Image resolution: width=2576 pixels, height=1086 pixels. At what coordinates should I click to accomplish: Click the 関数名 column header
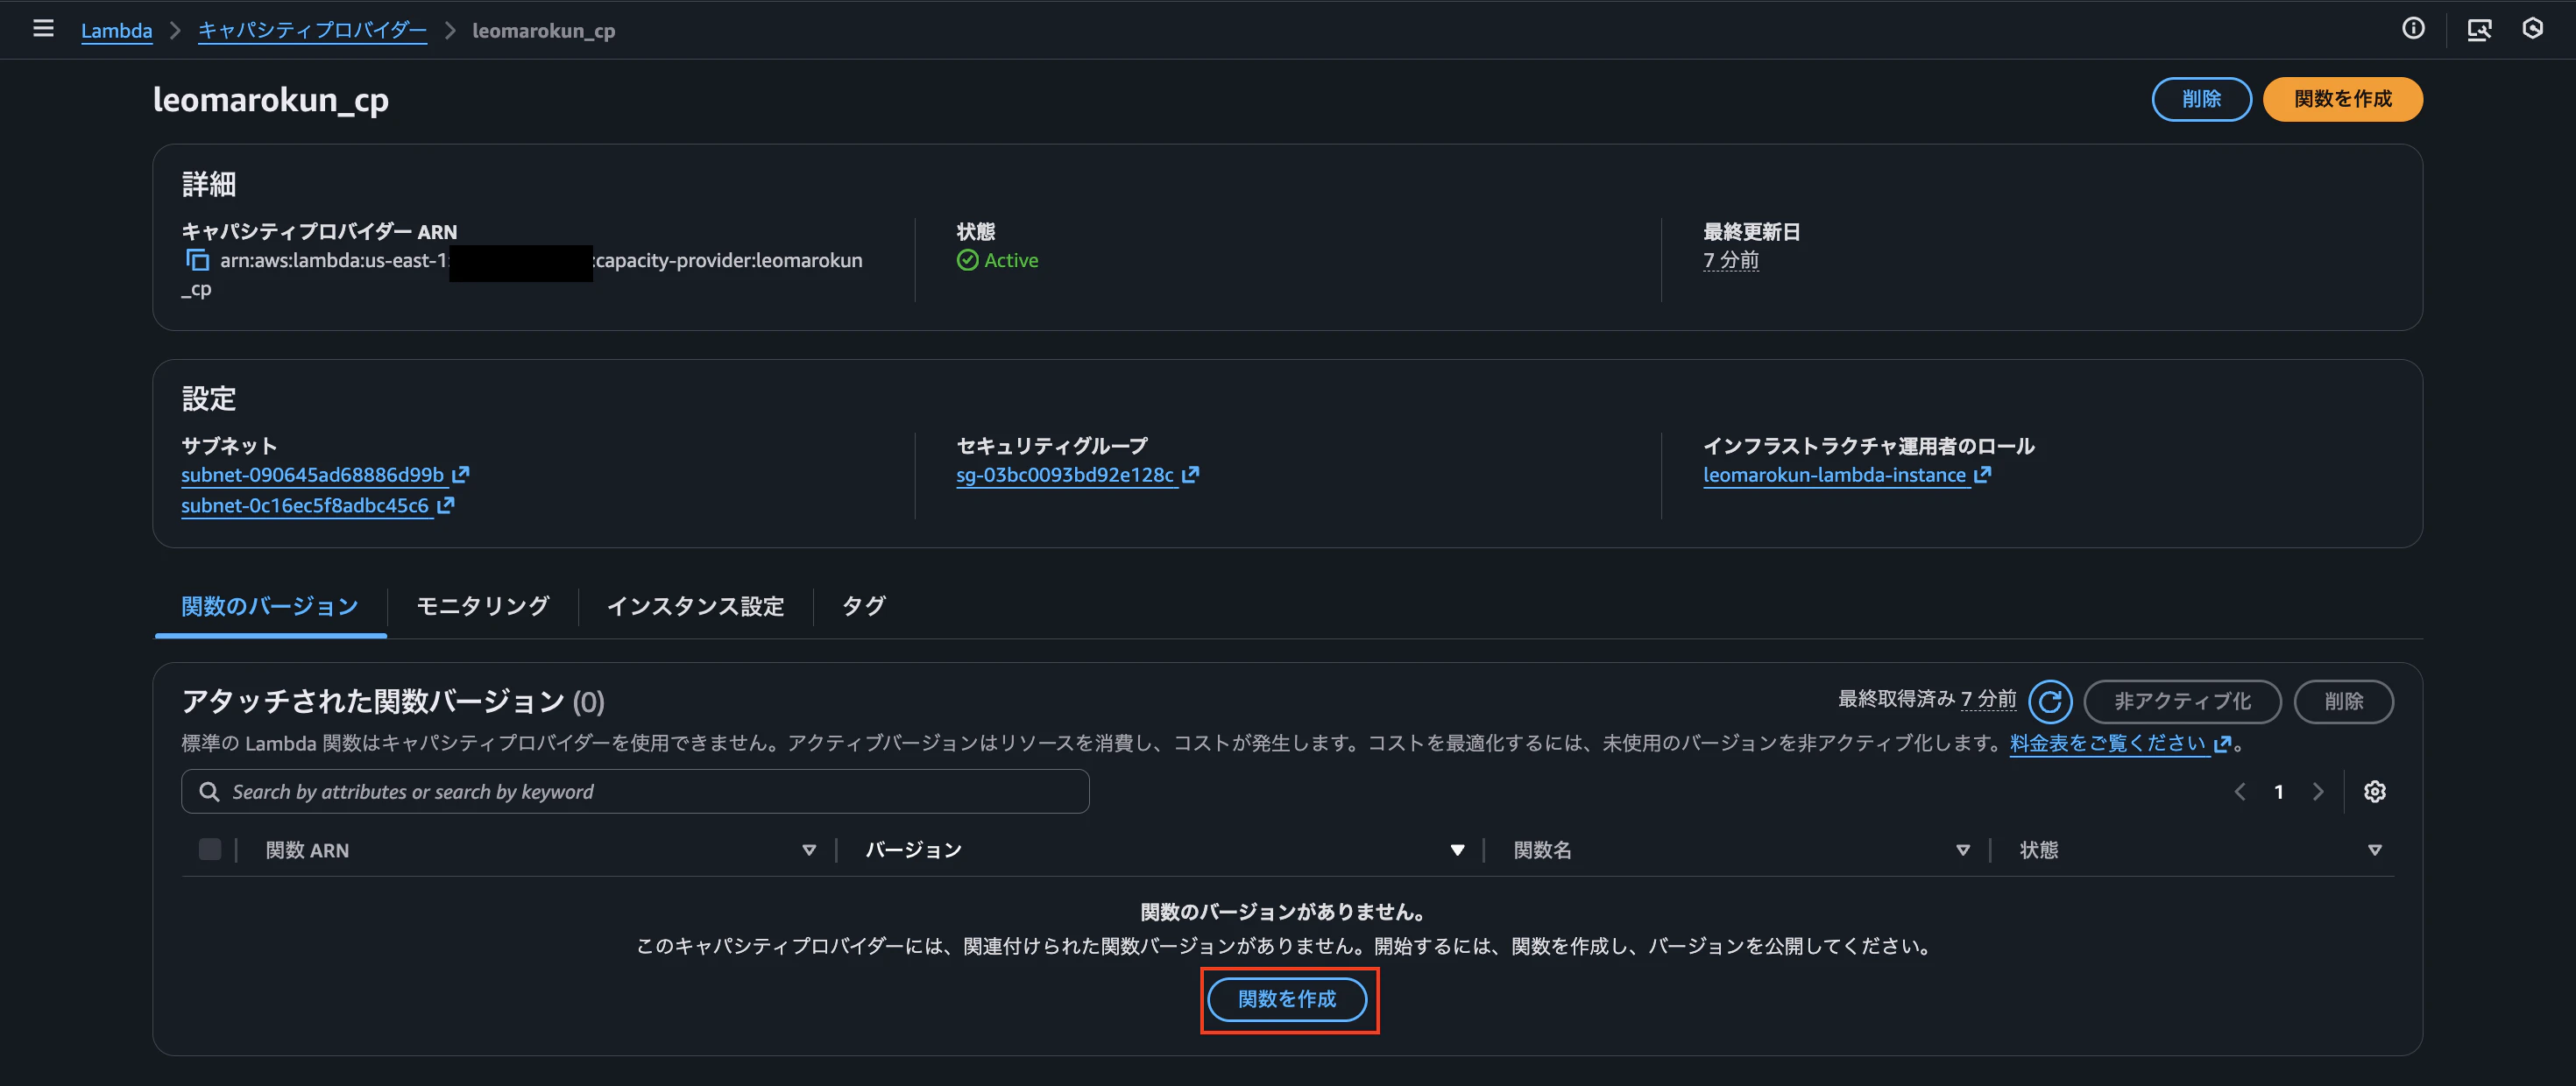pyautogui.click(x=1542, y=850)
